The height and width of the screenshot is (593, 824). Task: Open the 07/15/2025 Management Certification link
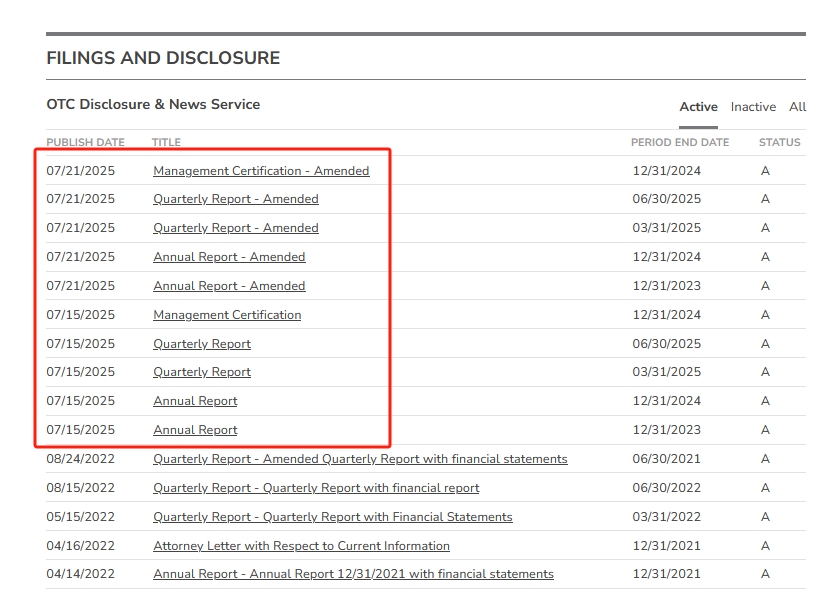[227, 315]
